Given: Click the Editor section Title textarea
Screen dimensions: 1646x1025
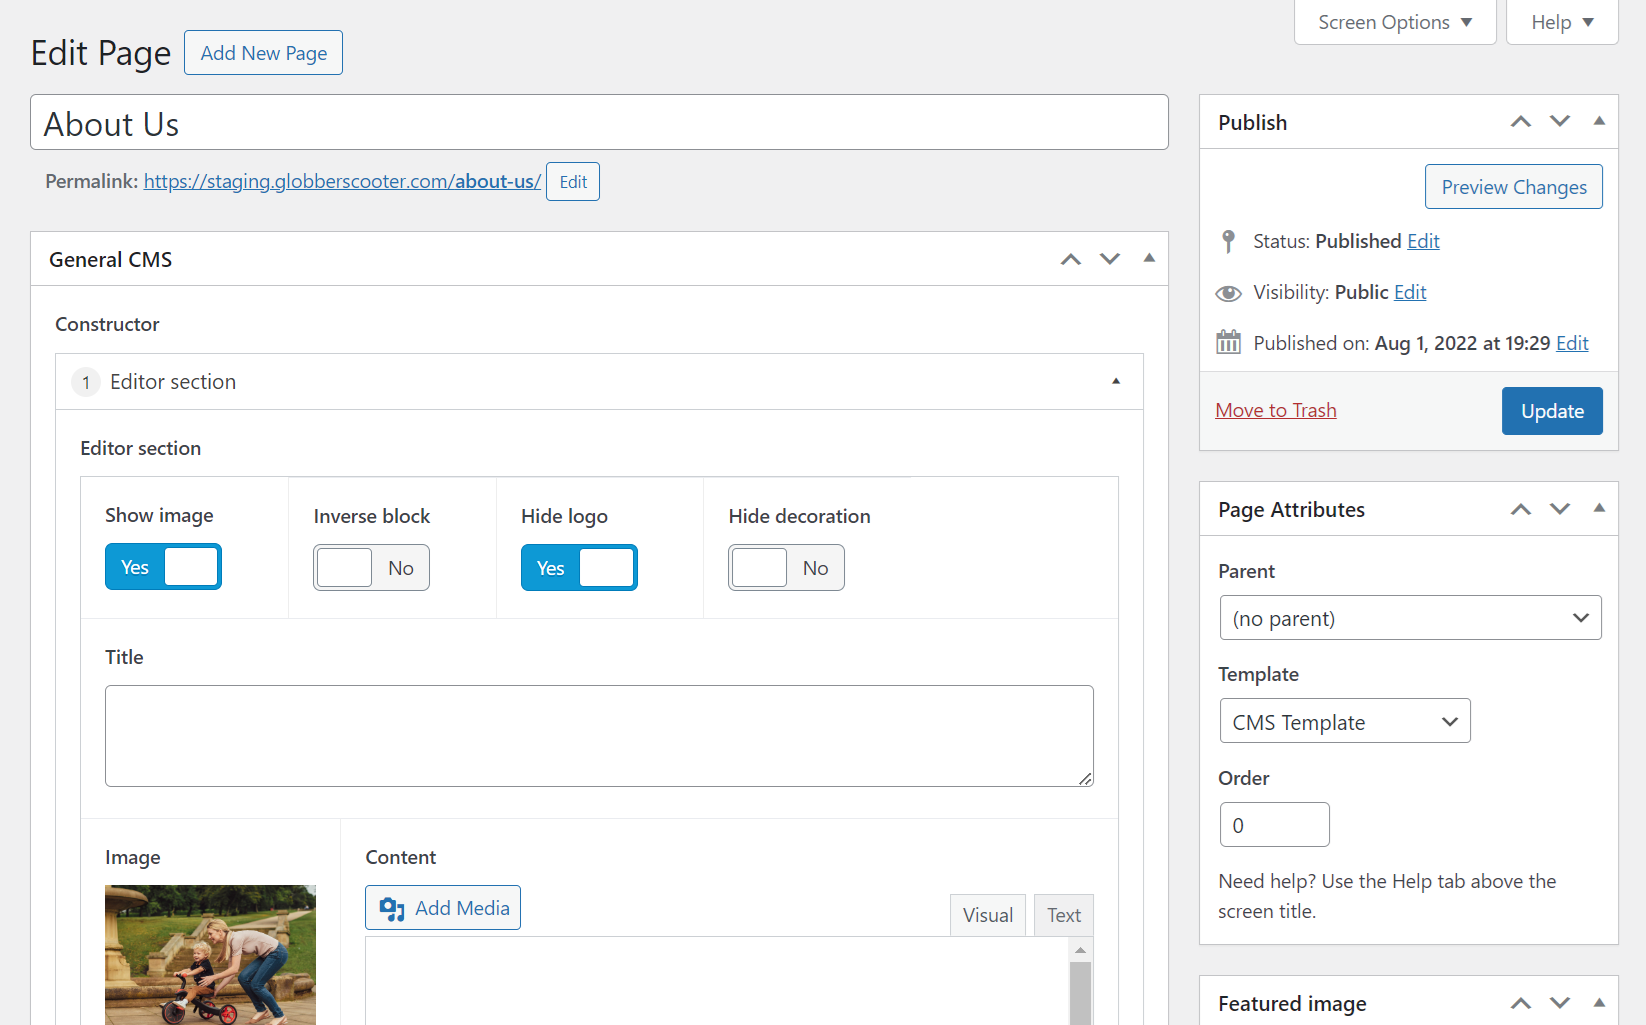Looking at the screenshot, I should pyautogui.click(x=599, y=736).
